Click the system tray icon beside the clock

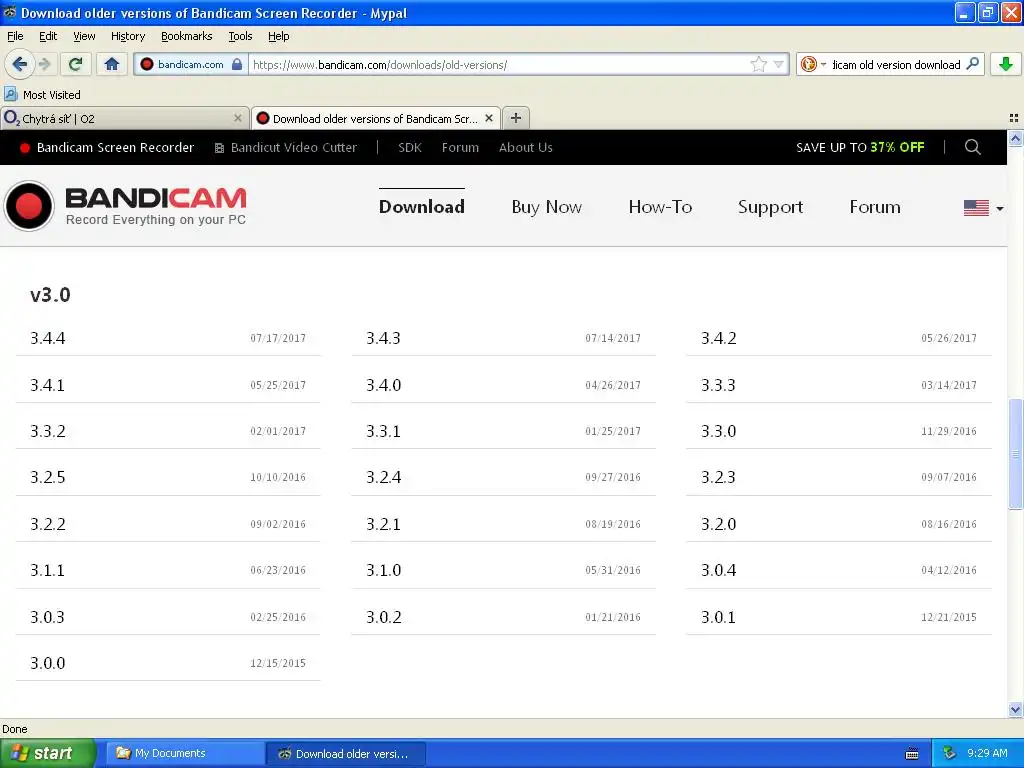point(949,753)
